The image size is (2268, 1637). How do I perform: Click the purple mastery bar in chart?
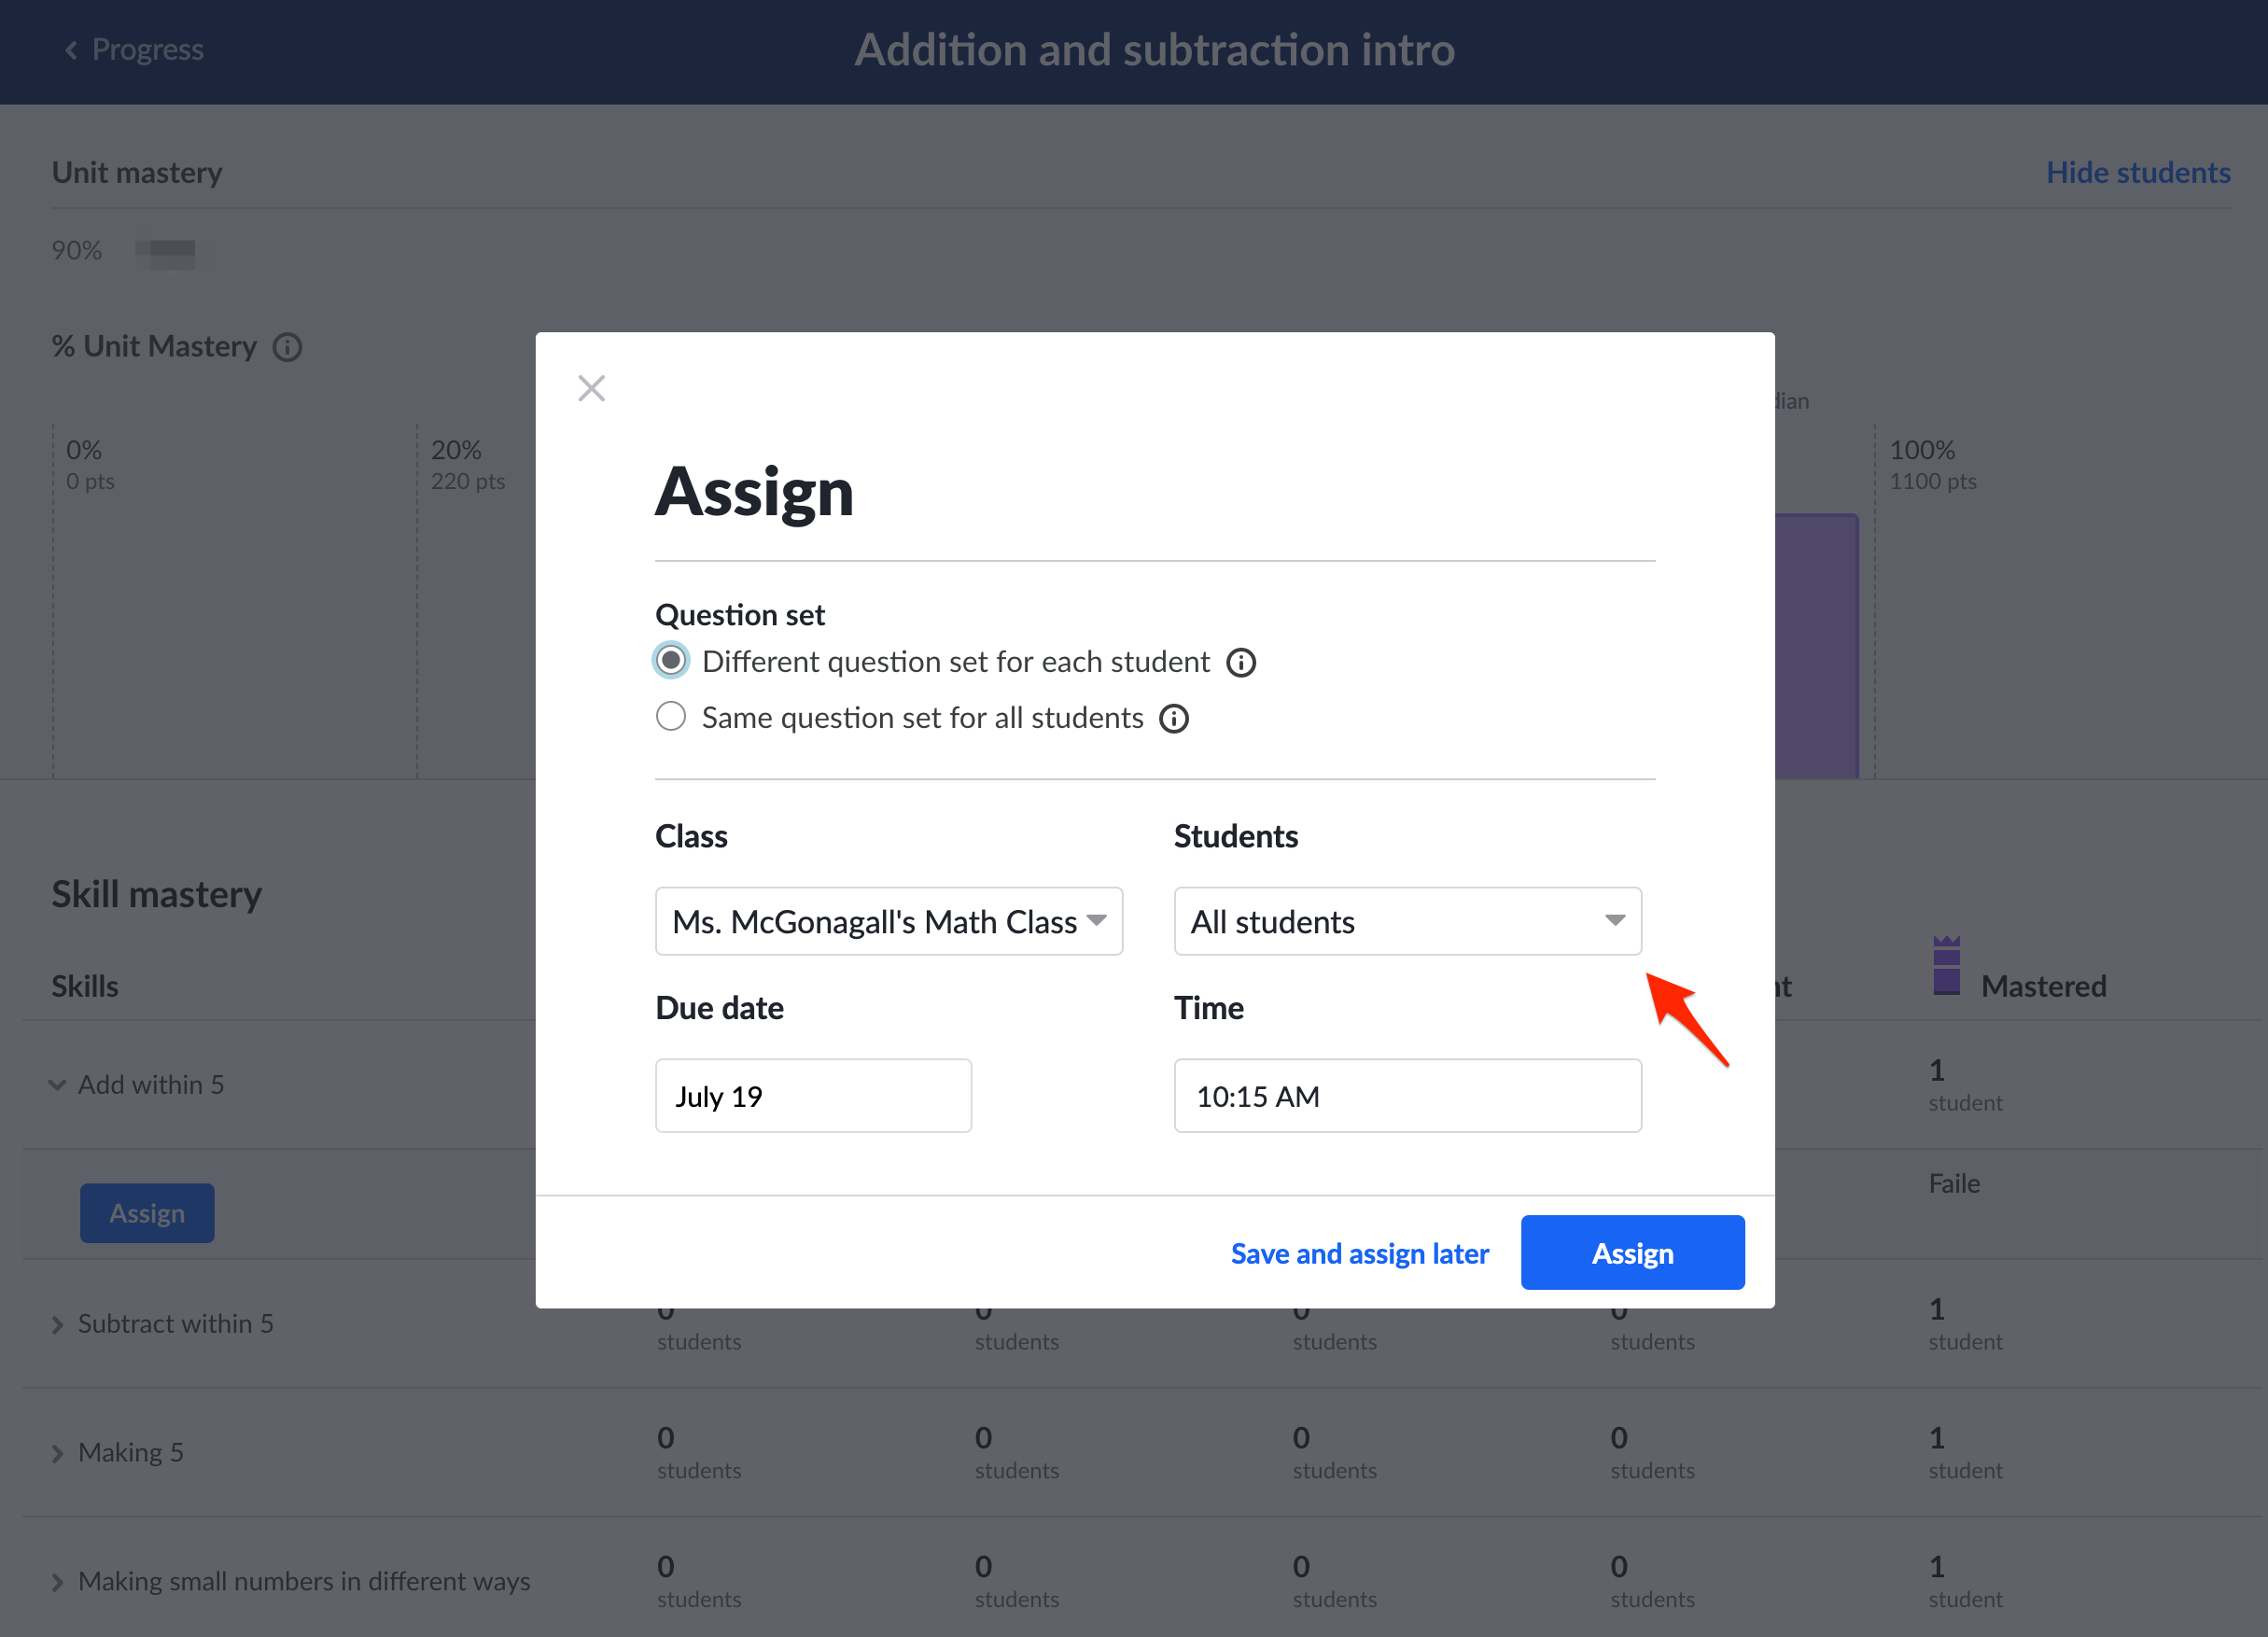point(1816,645)
